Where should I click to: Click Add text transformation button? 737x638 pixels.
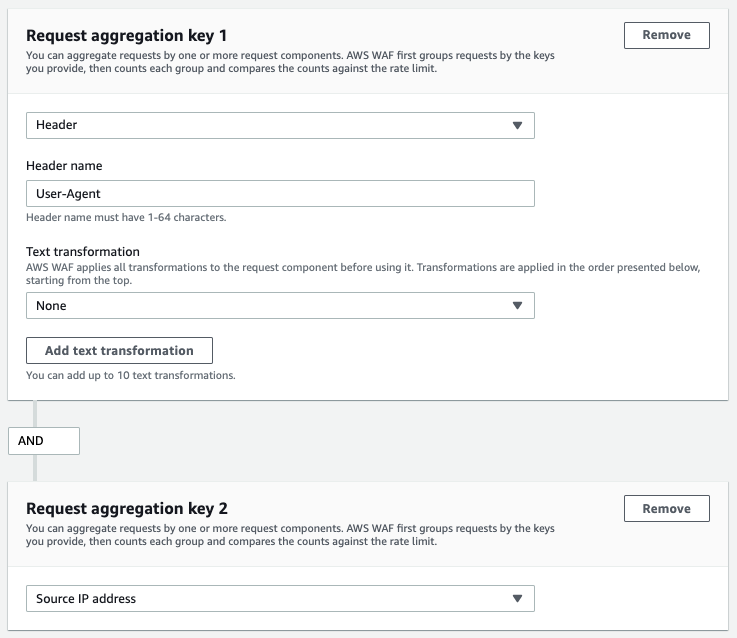tap(119, 350)
